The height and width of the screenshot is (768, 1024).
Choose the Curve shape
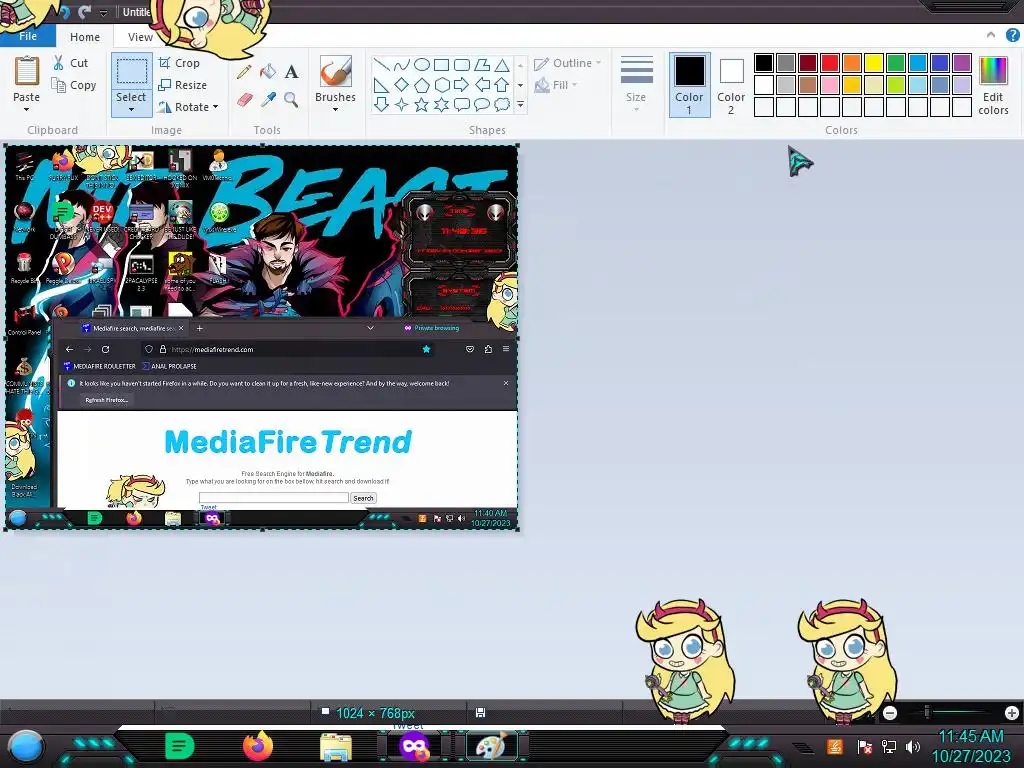pos(402,65)
